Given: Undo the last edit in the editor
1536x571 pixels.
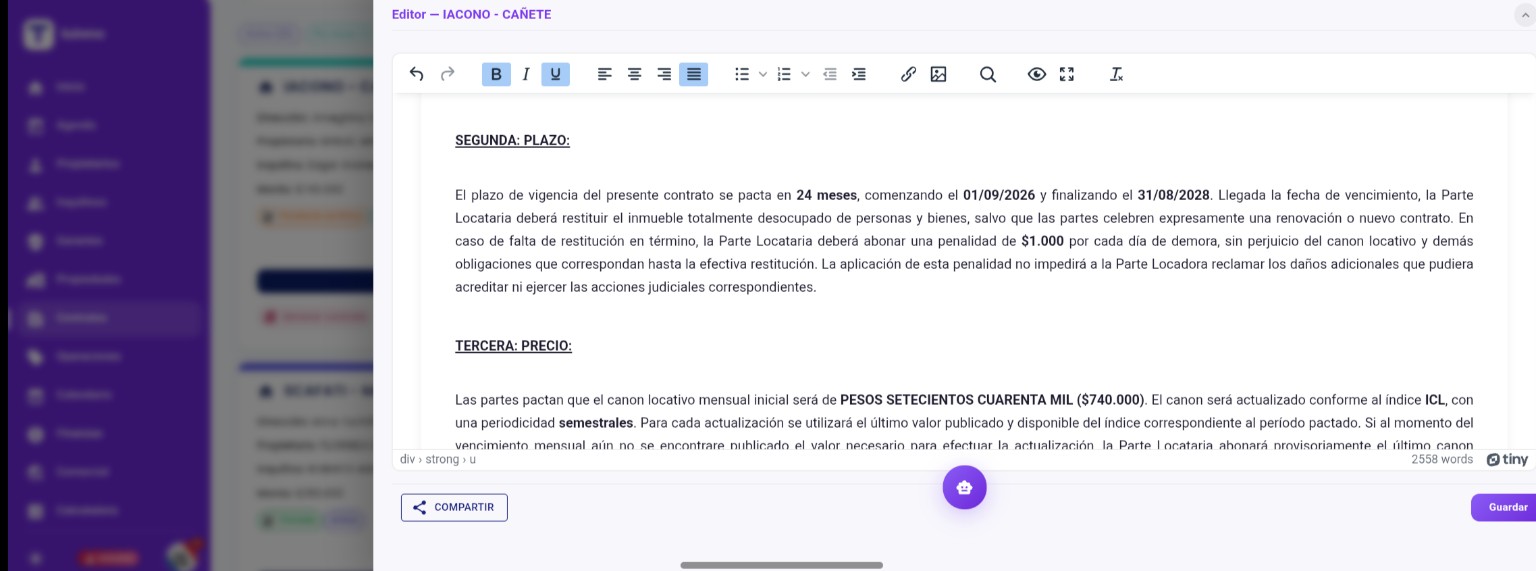Looking at the screenshot, I should point(417,74).
